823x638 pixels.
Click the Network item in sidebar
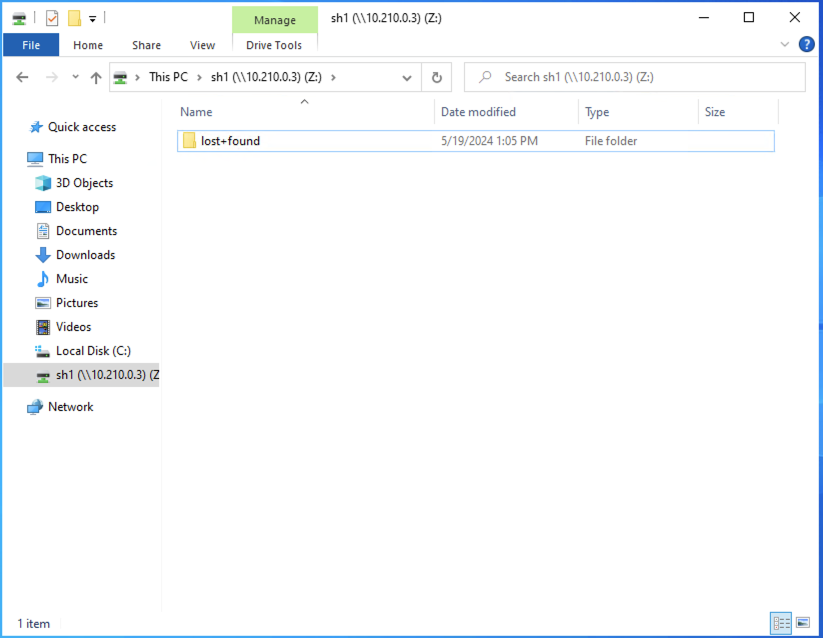[x=69, y=407]
